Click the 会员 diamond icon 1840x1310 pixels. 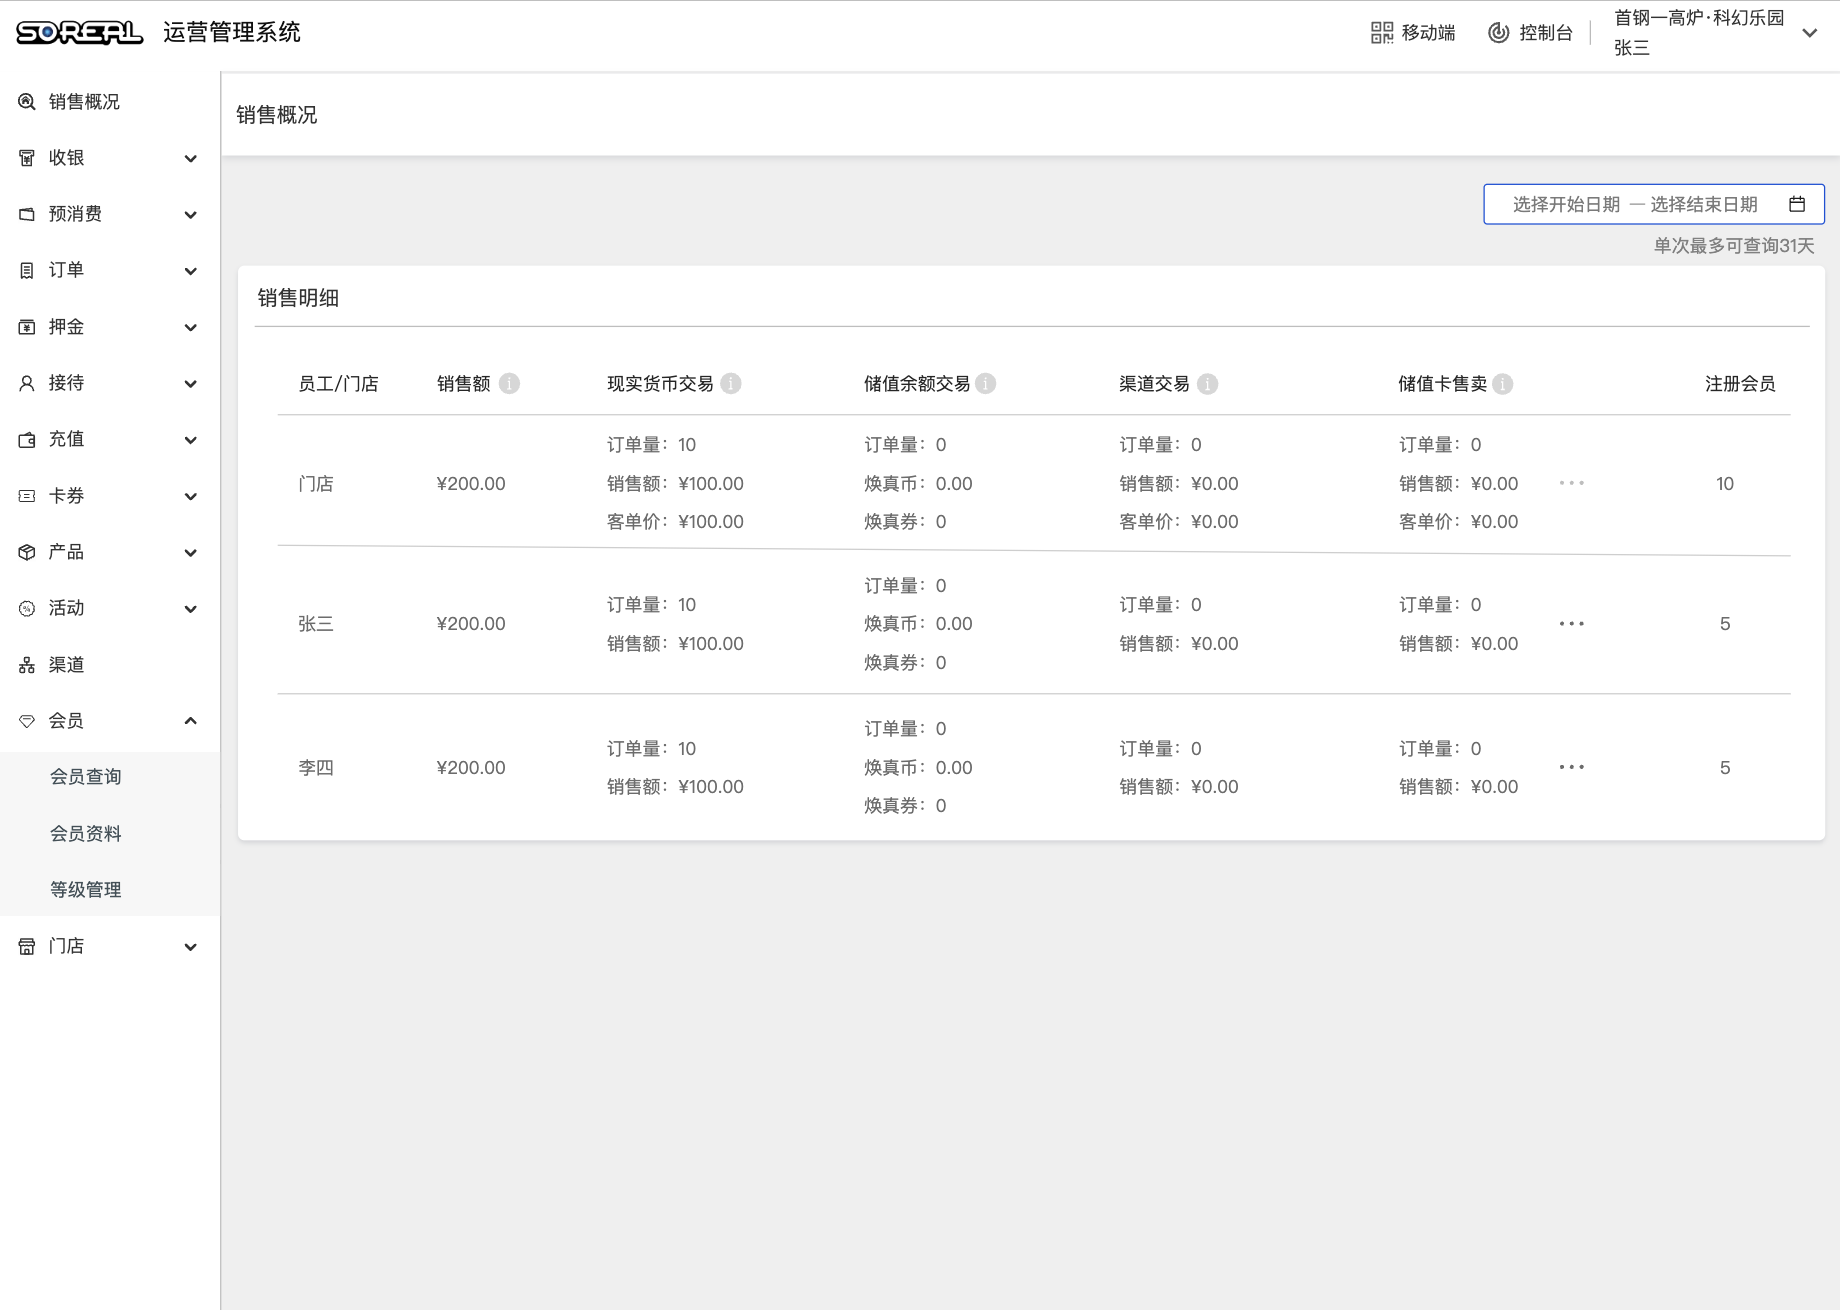click(x=27, y=721)
